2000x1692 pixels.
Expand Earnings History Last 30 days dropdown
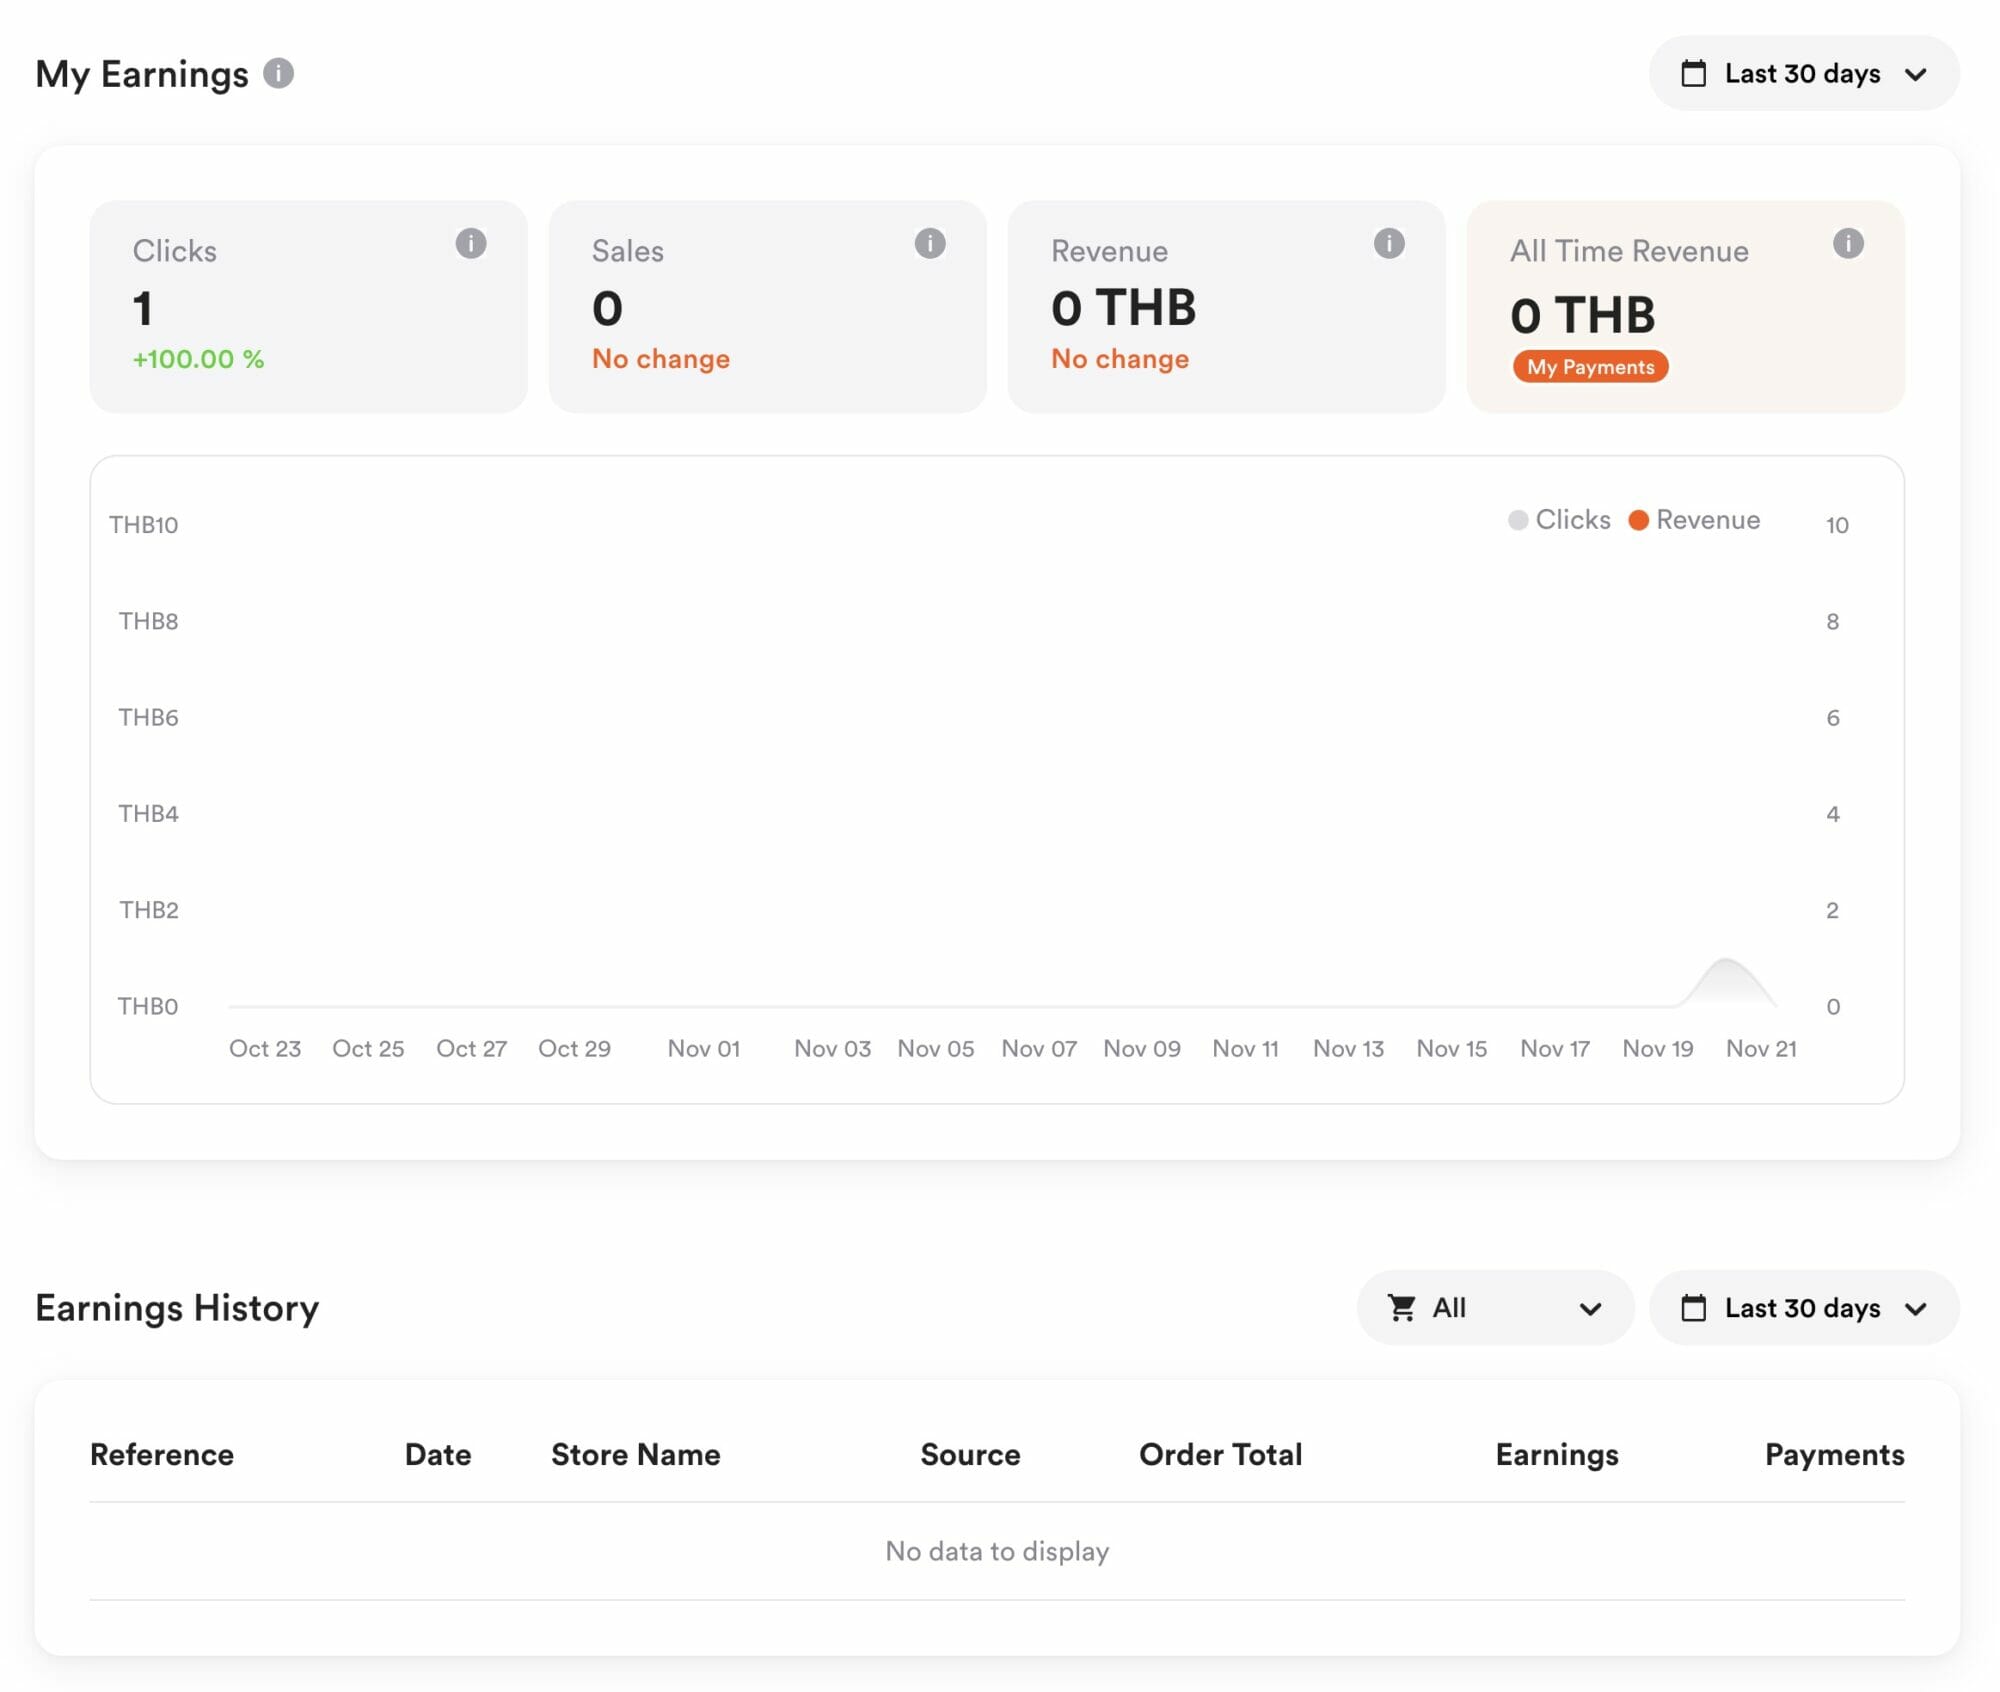click(1803, 1307)
